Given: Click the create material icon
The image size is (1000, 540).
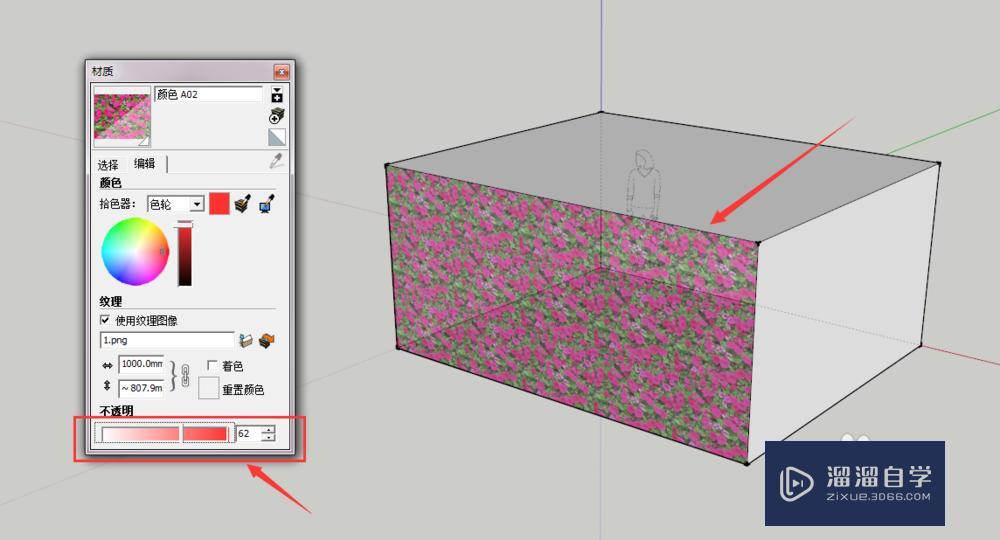Looking at the screenshot, I should coord(277,116).
